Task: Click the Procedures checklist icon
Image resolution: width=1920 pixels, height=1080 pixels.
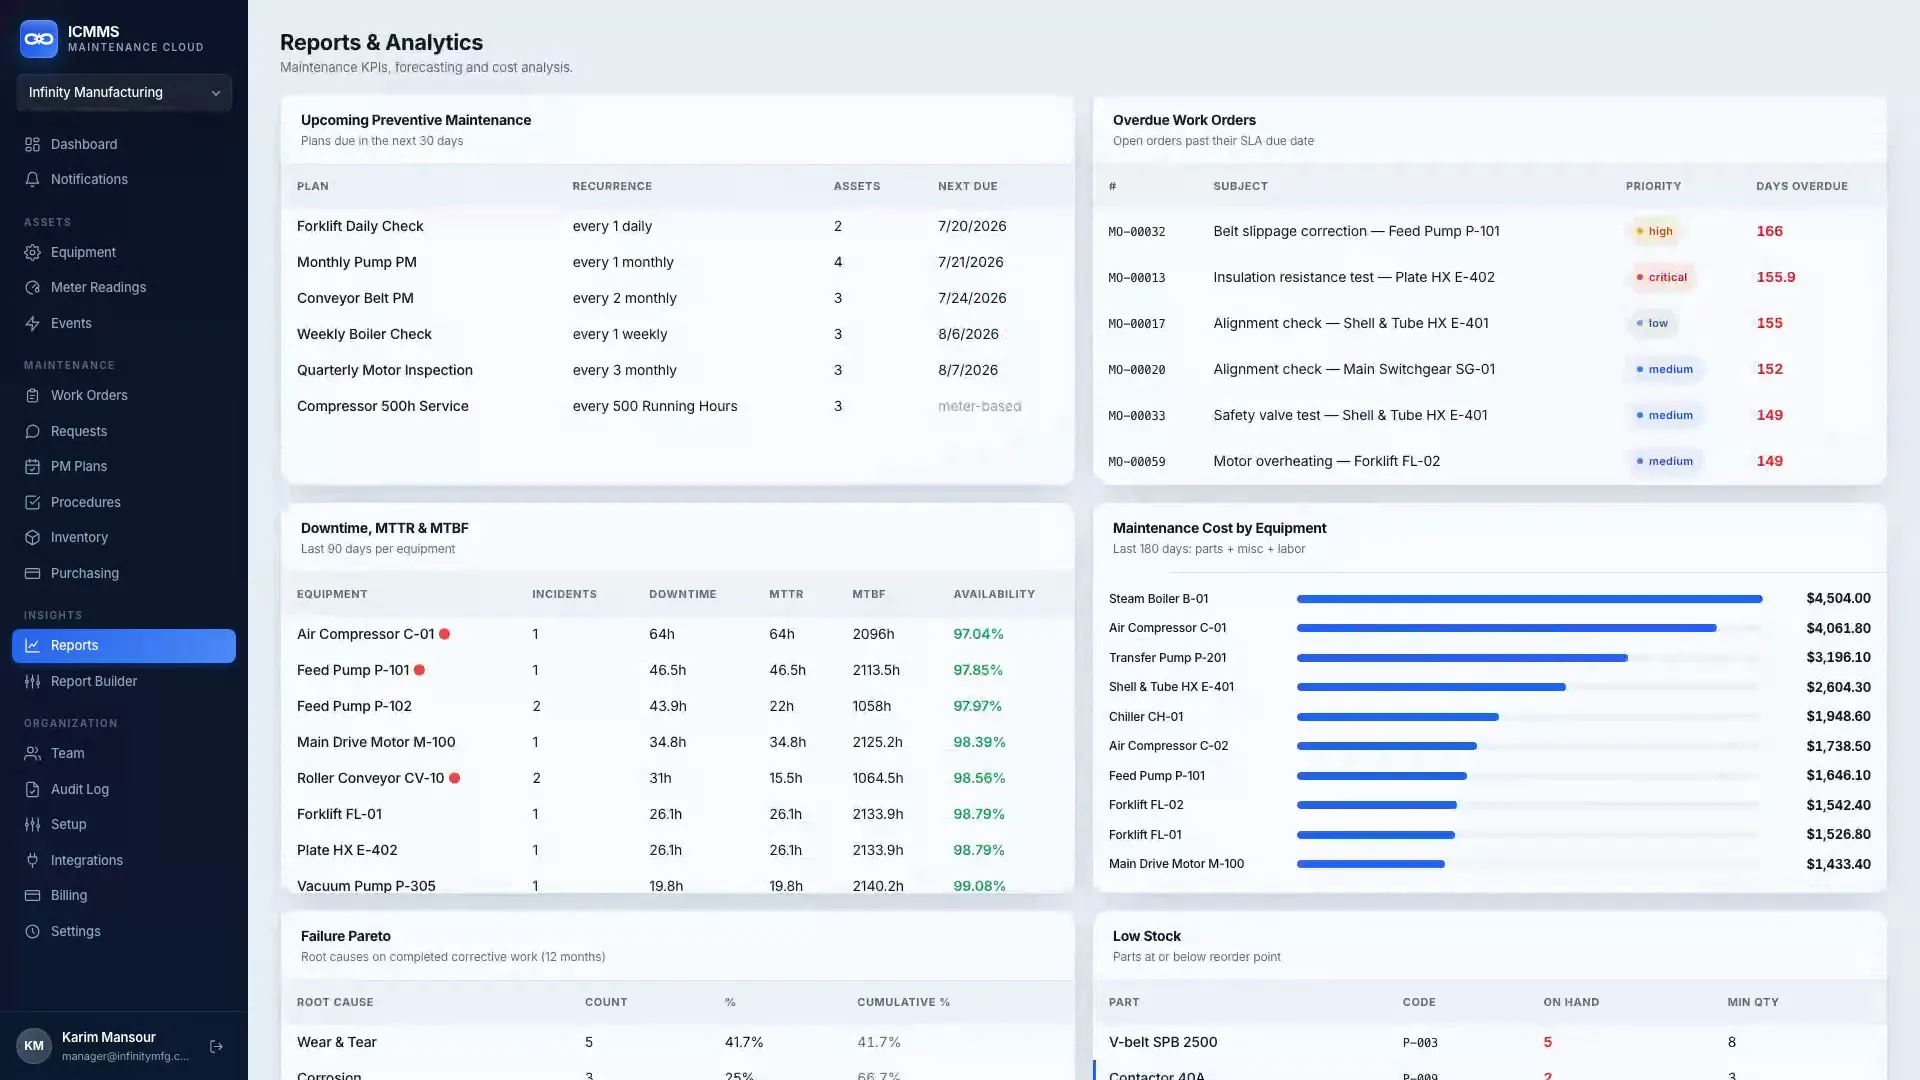Action: coord(32,502)
